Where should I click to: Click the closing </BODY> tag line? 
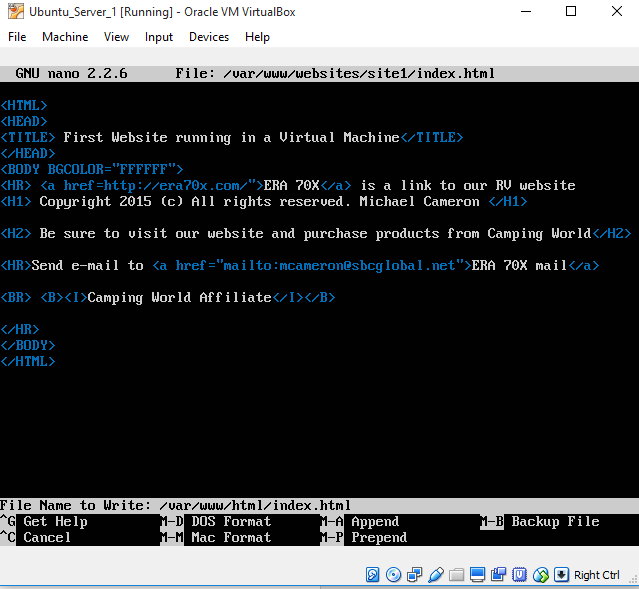coord(28,345)
